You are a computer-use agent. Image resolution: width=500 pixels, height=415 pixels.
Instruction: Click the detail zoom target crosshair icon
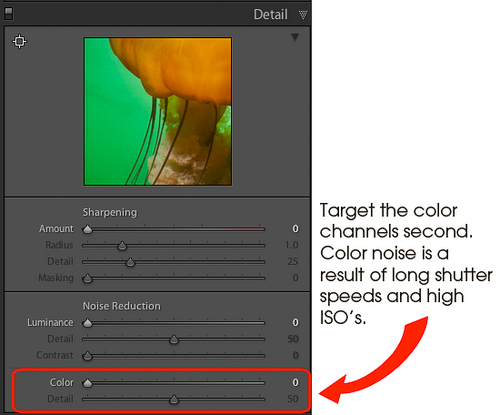(19, 41)
